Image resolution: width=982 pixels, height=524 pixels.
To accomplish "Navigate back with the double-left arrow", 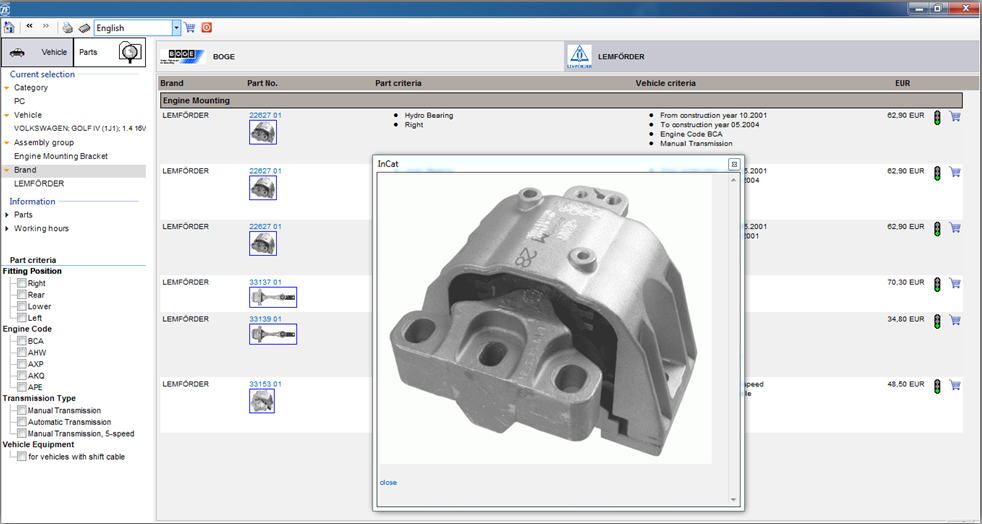I will [x=29, y=26].
